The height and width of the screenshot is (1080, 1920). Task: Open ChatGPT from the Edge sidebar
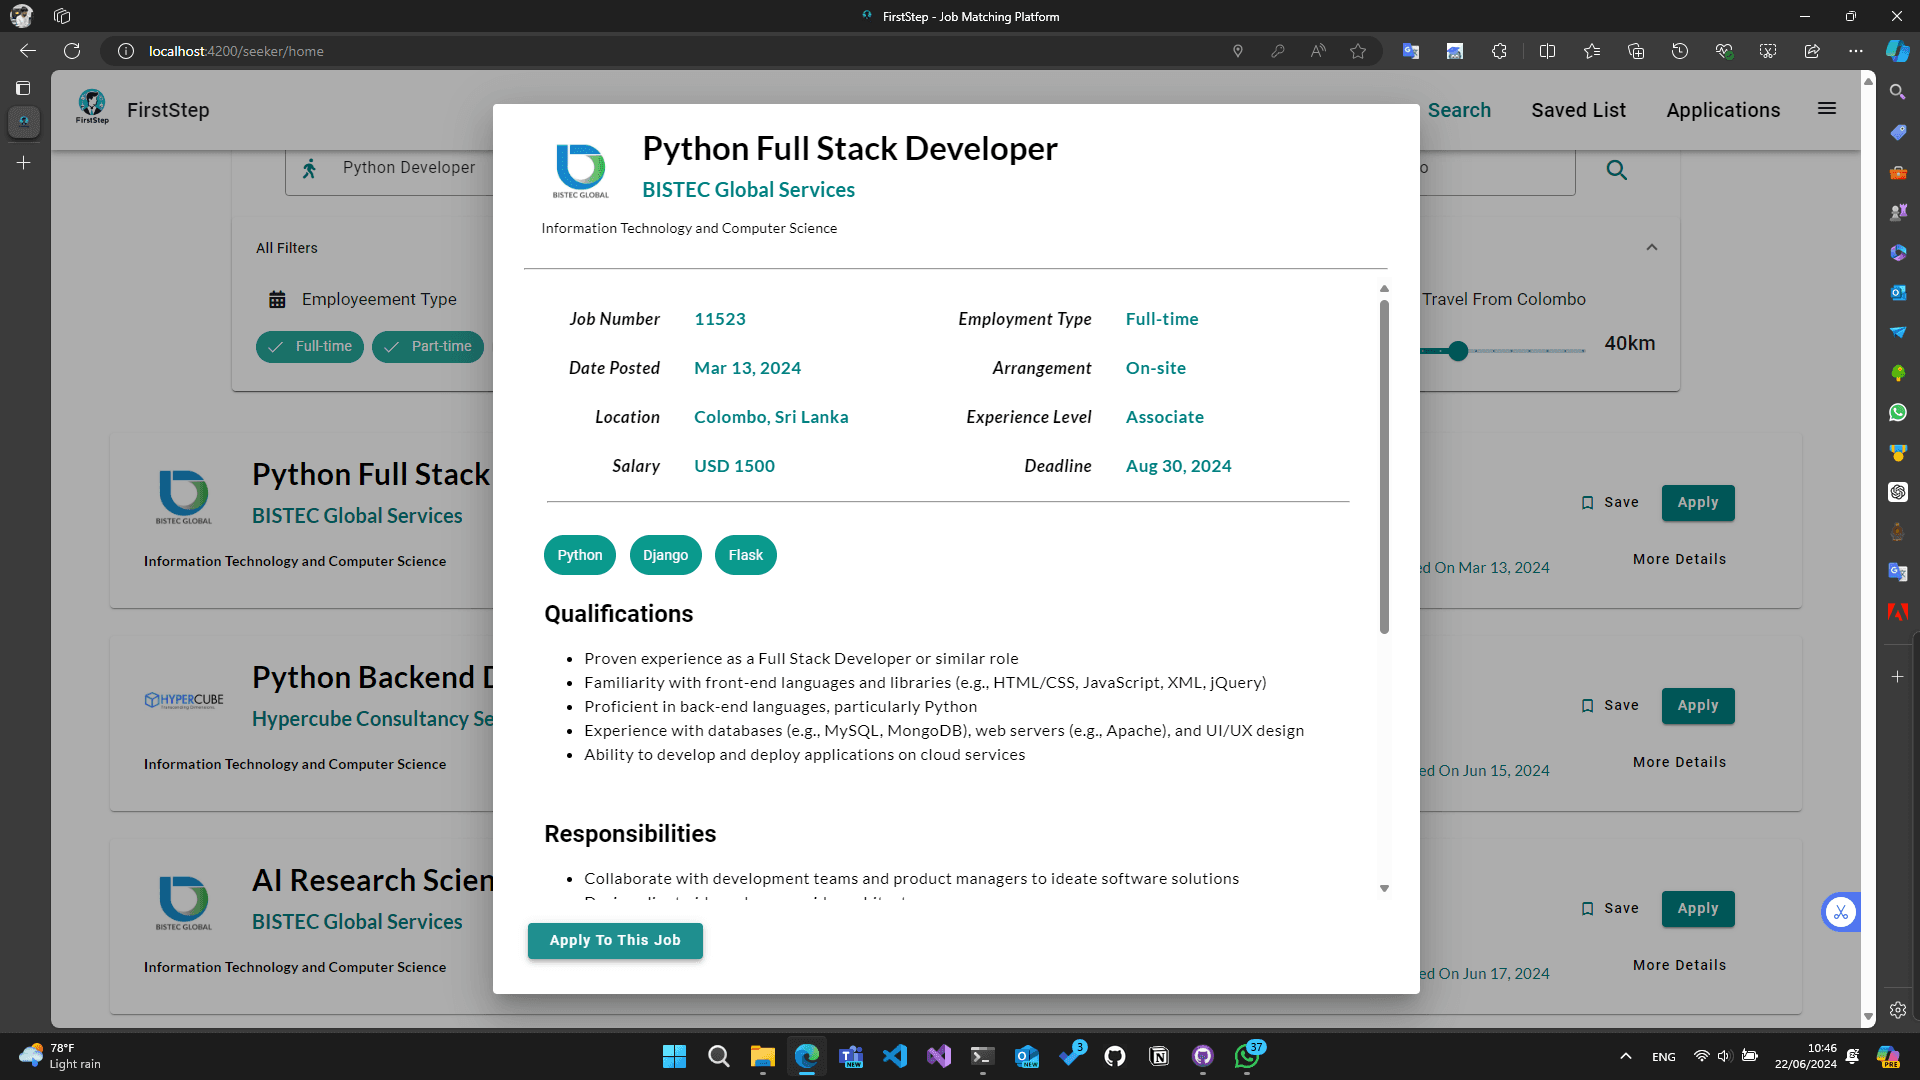pos(1898,492)
